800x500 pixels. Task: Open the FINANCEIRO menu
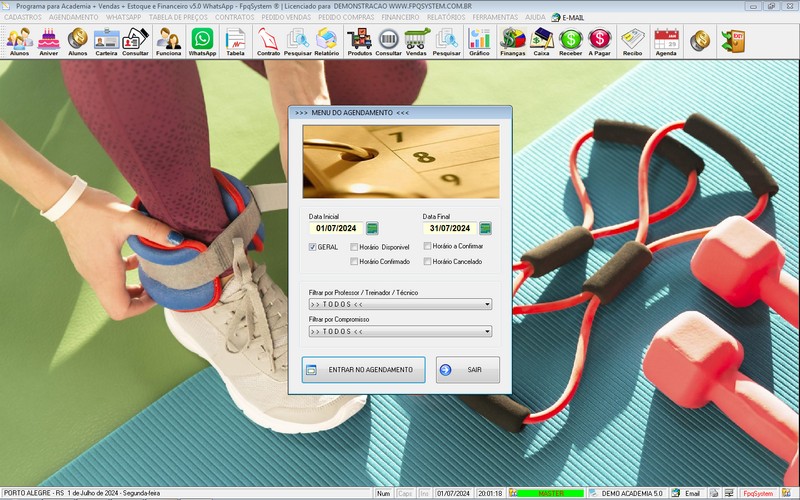[x=401, y=17]
